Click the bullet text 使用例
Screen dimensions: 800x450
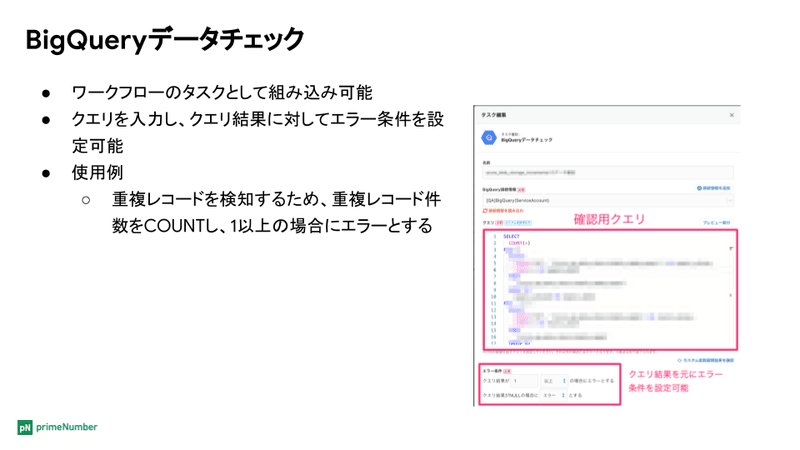coord(97,172)
